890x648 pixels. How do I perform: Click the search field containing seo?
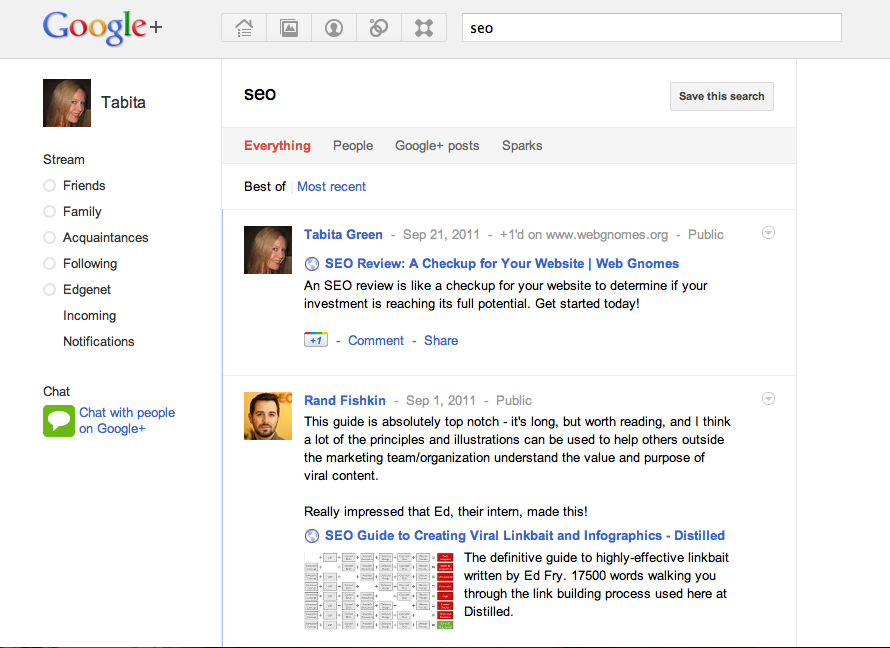click(x=651, y=28)
